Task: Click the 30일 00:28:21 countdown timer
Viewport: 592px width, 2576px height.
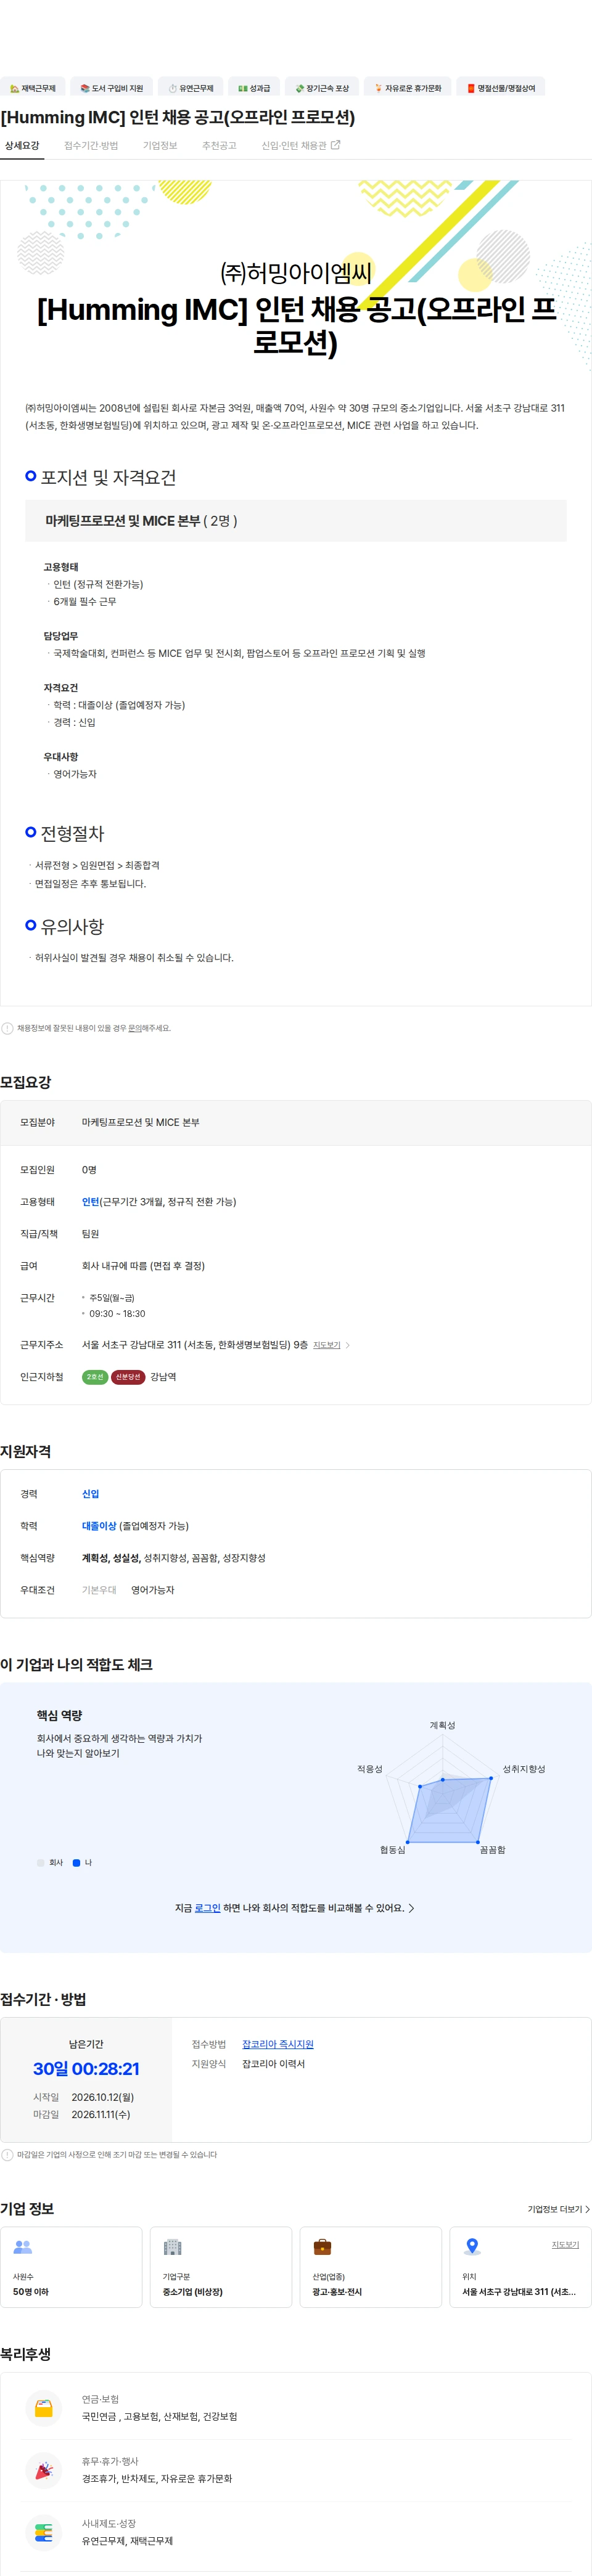Action: tap(86, 2069)
